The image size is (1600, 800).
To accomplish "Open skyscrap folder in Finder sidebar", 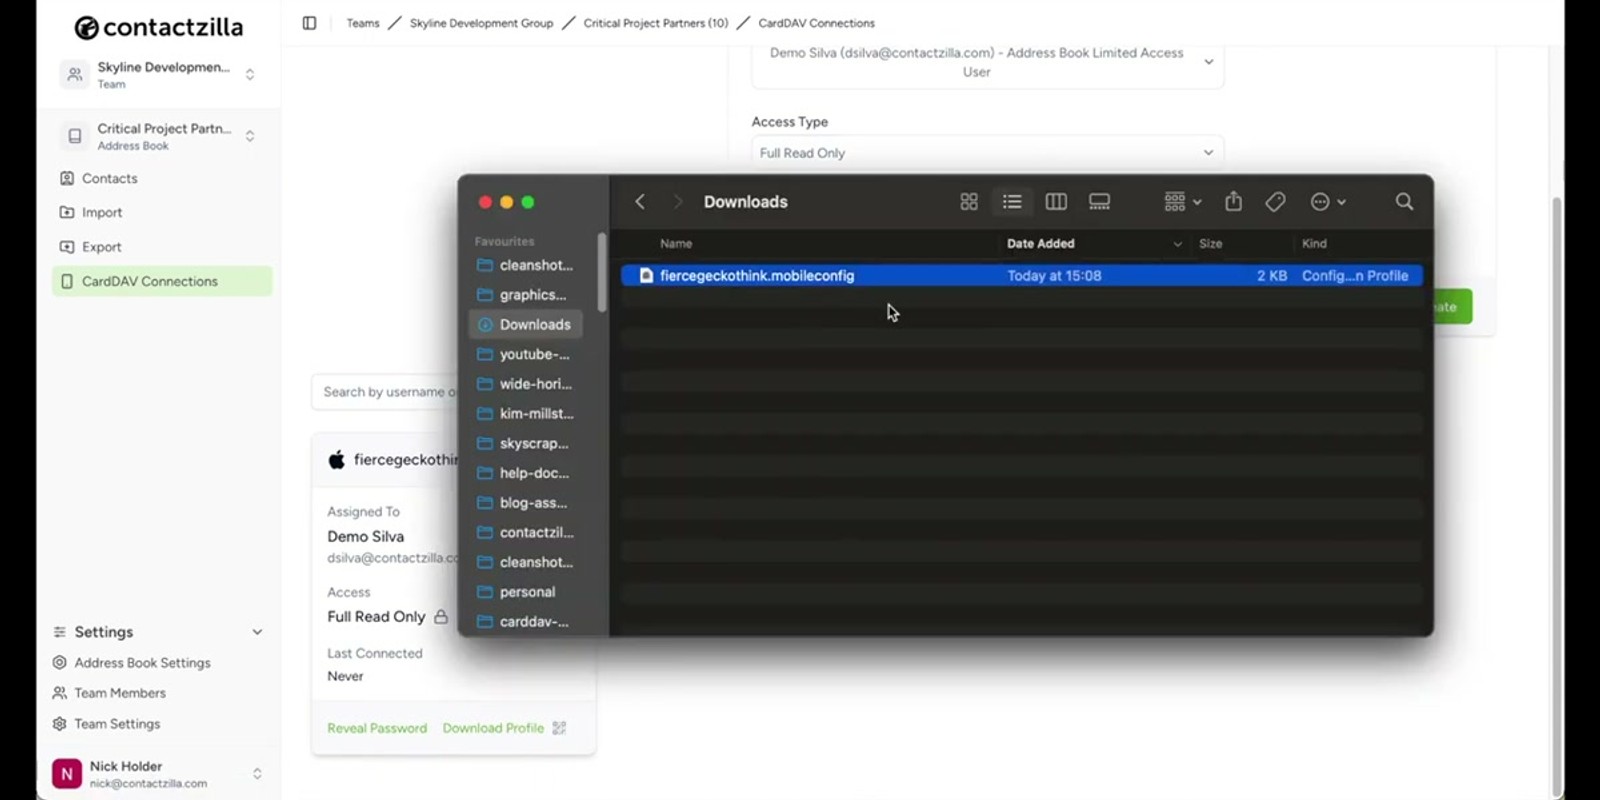I will pos(525,443).
